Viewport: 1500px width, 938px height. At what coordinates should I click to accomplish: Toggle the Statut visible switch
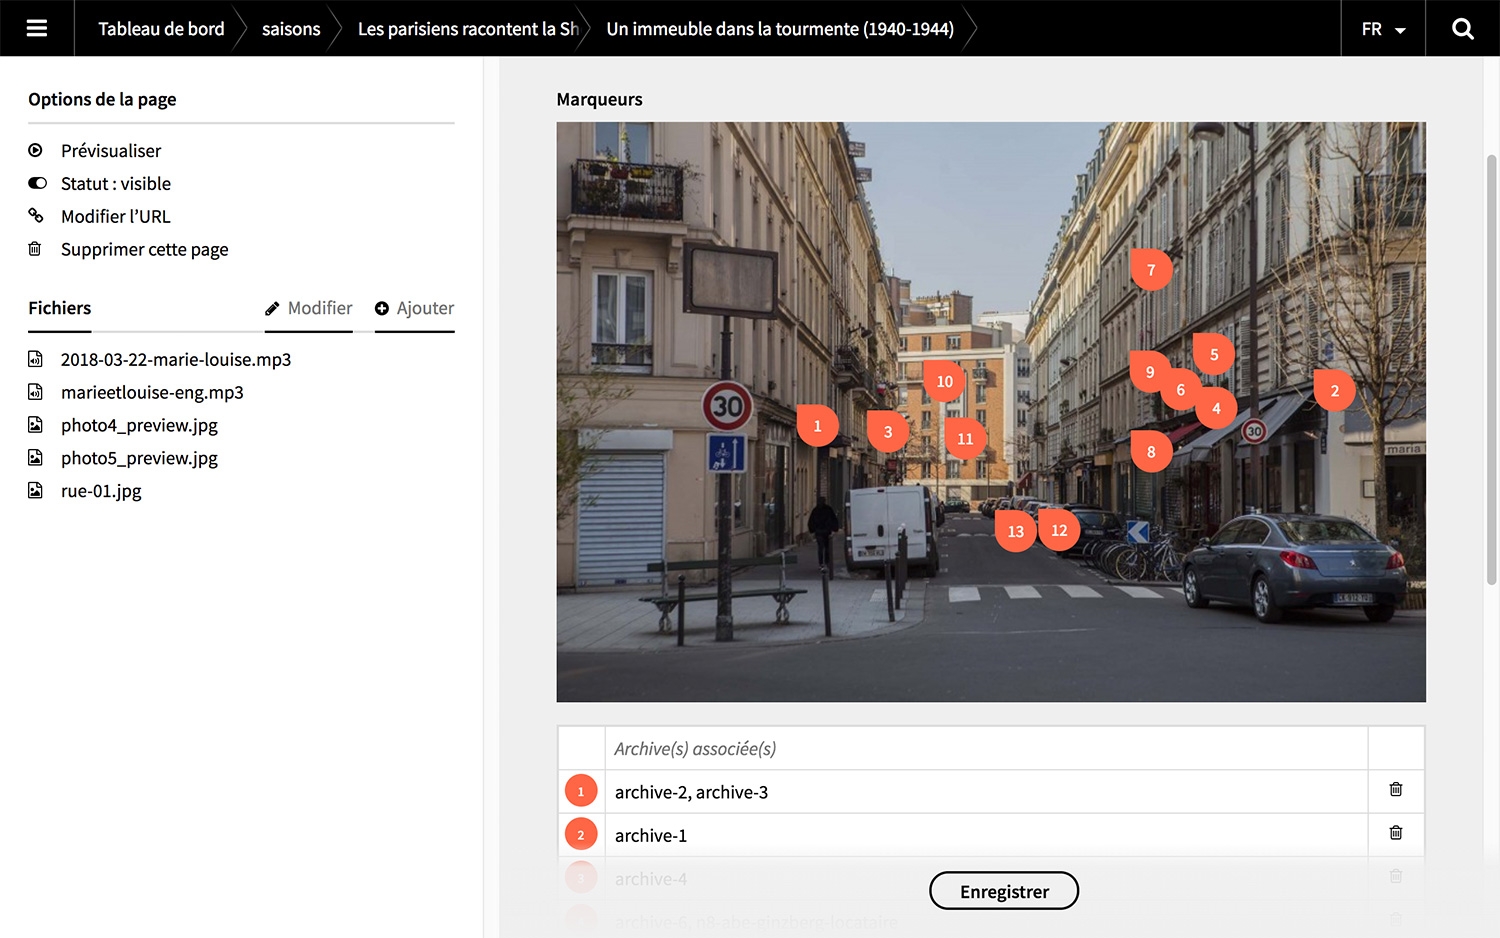[37, 183]
